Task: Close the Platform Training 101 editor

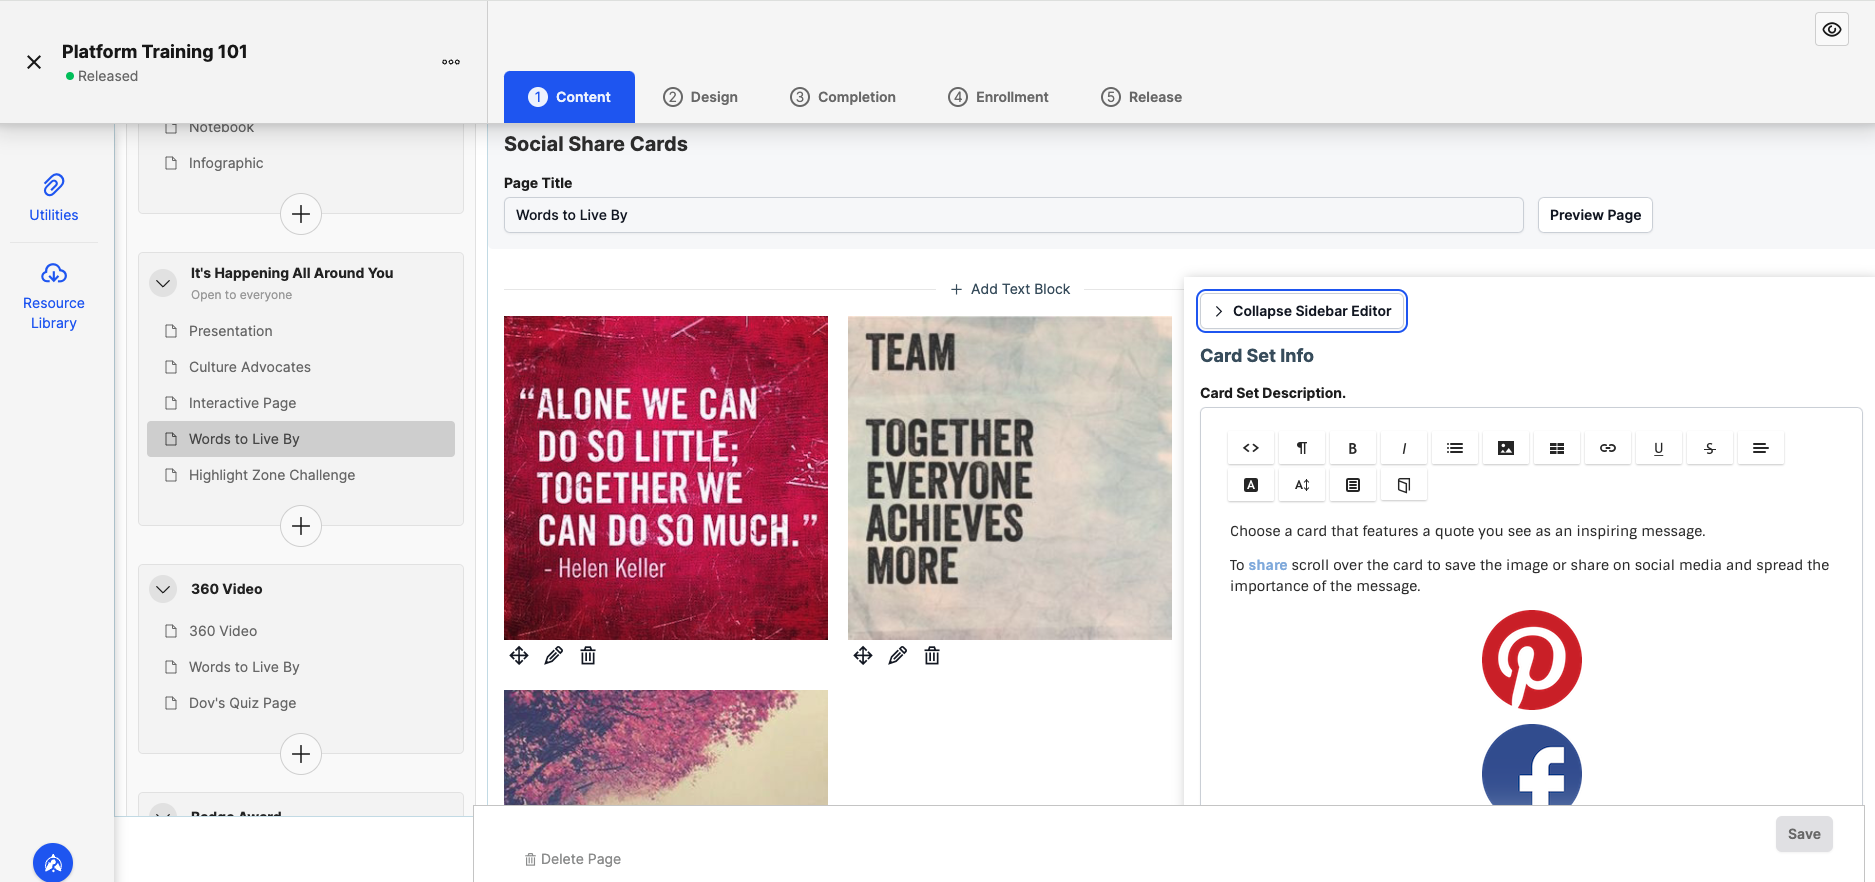Action: click(34, 62)
